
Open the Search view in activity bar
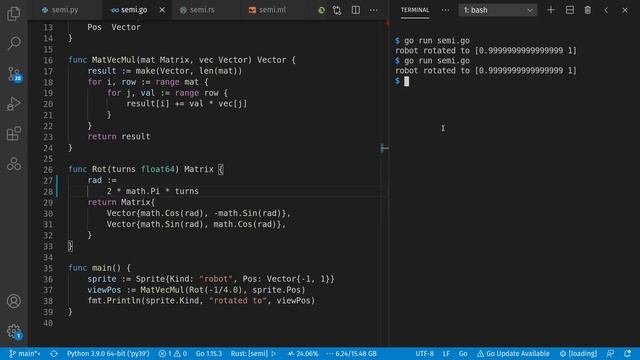(x=13, y=43)
